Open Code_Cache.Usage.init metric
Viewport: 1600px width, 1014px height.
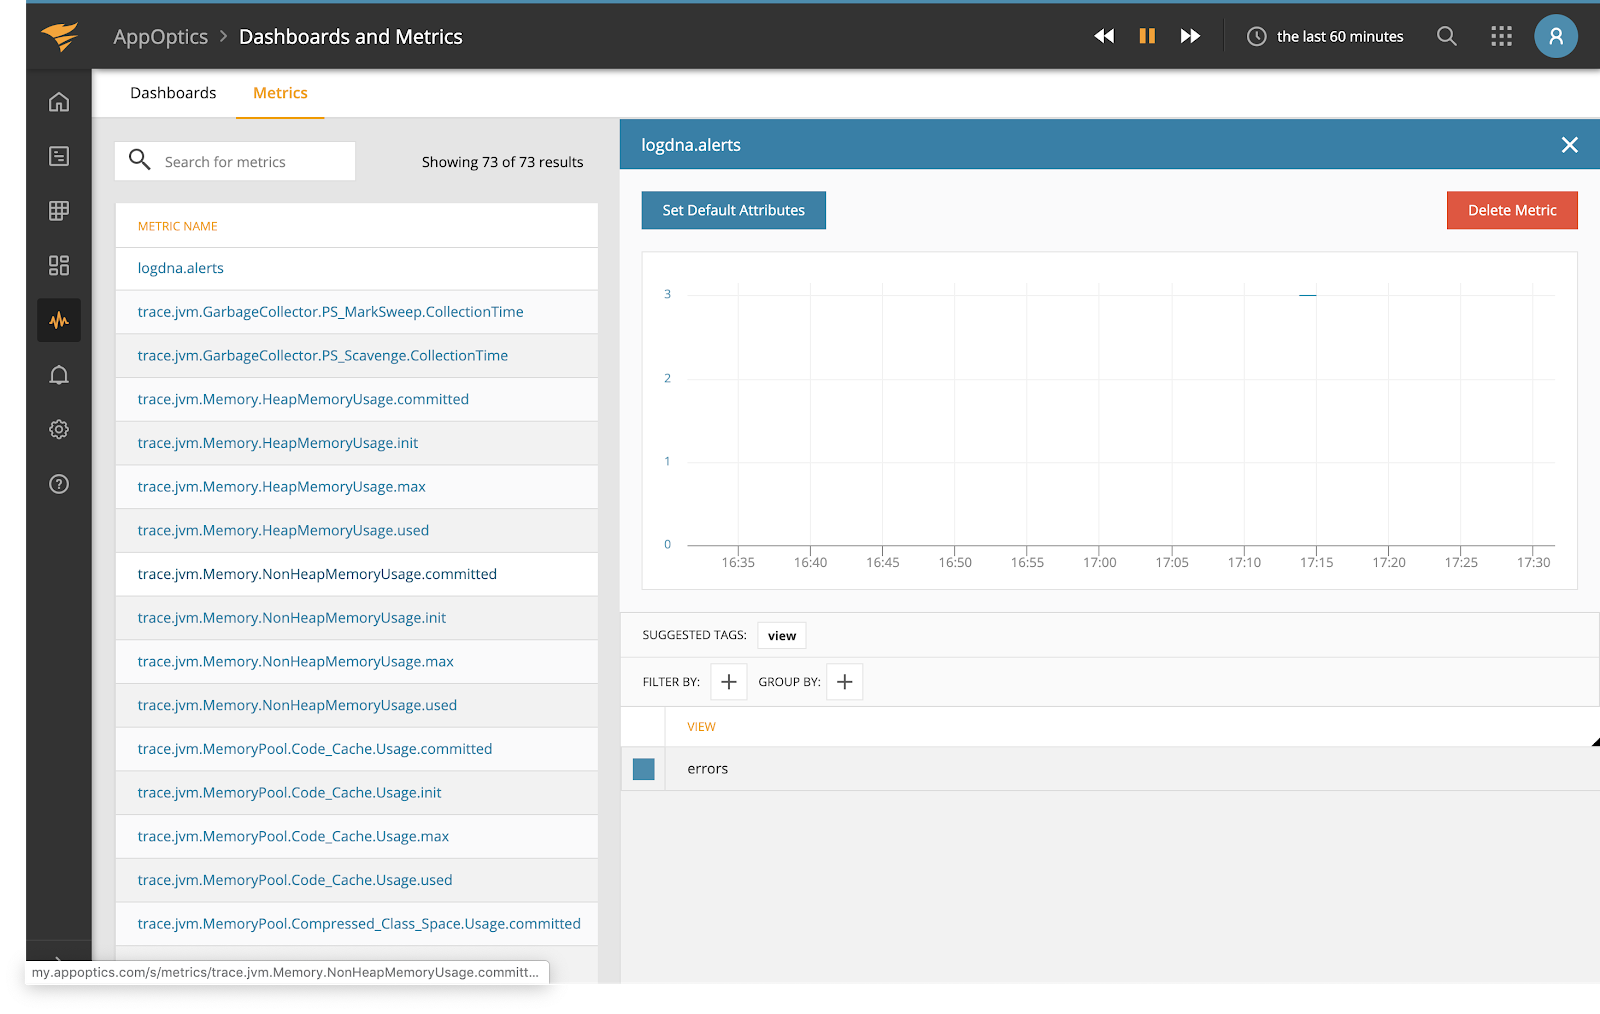click(x=290, y=793)
